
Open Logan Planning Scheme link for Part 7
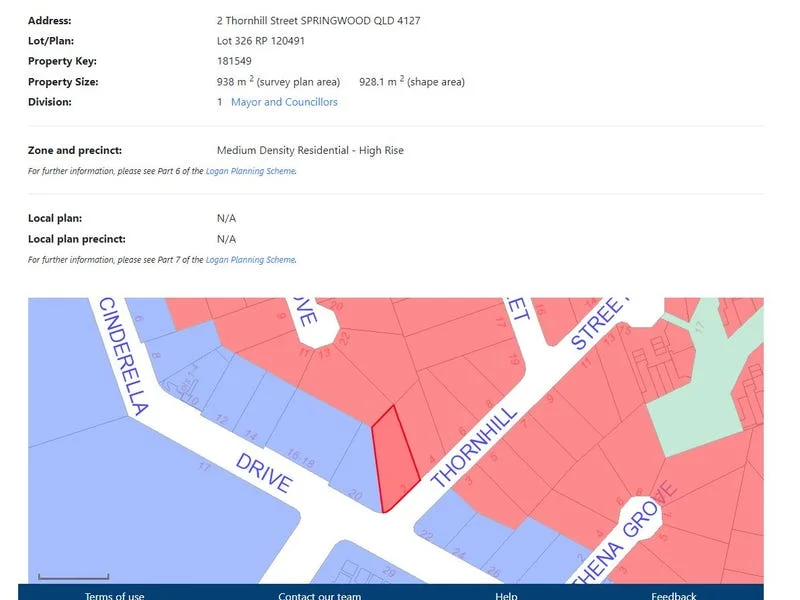[x=250, y=260]
